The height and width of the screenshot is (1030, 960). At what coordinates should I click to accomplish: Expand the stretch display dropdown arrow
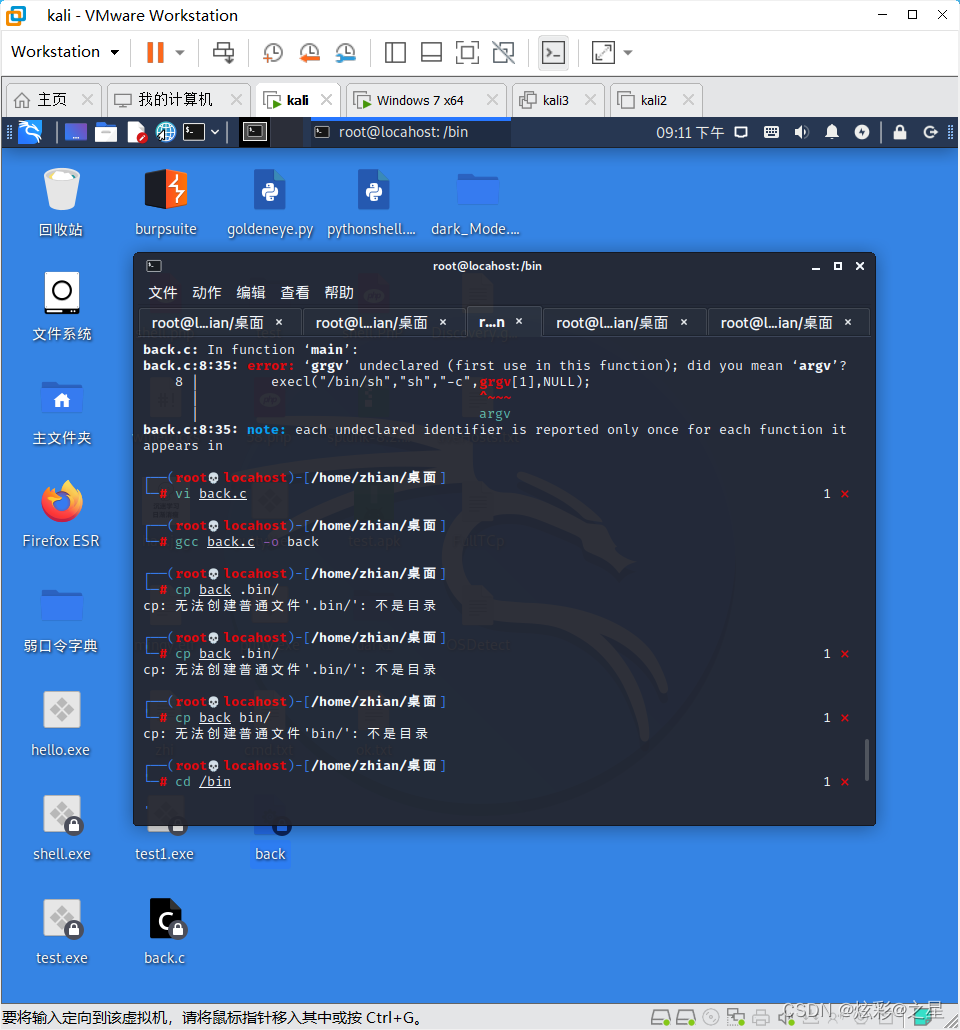pyautogui.click(x=628, y=53)
